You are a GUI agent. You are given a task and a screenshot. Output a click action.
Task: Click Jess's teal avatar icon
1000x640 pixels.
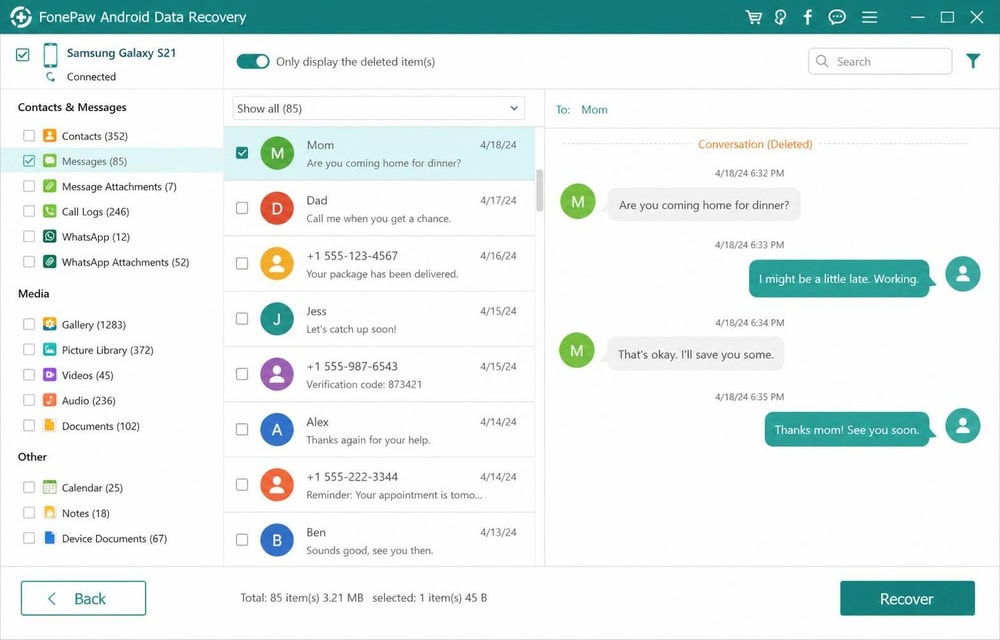[x=277, y=319]
